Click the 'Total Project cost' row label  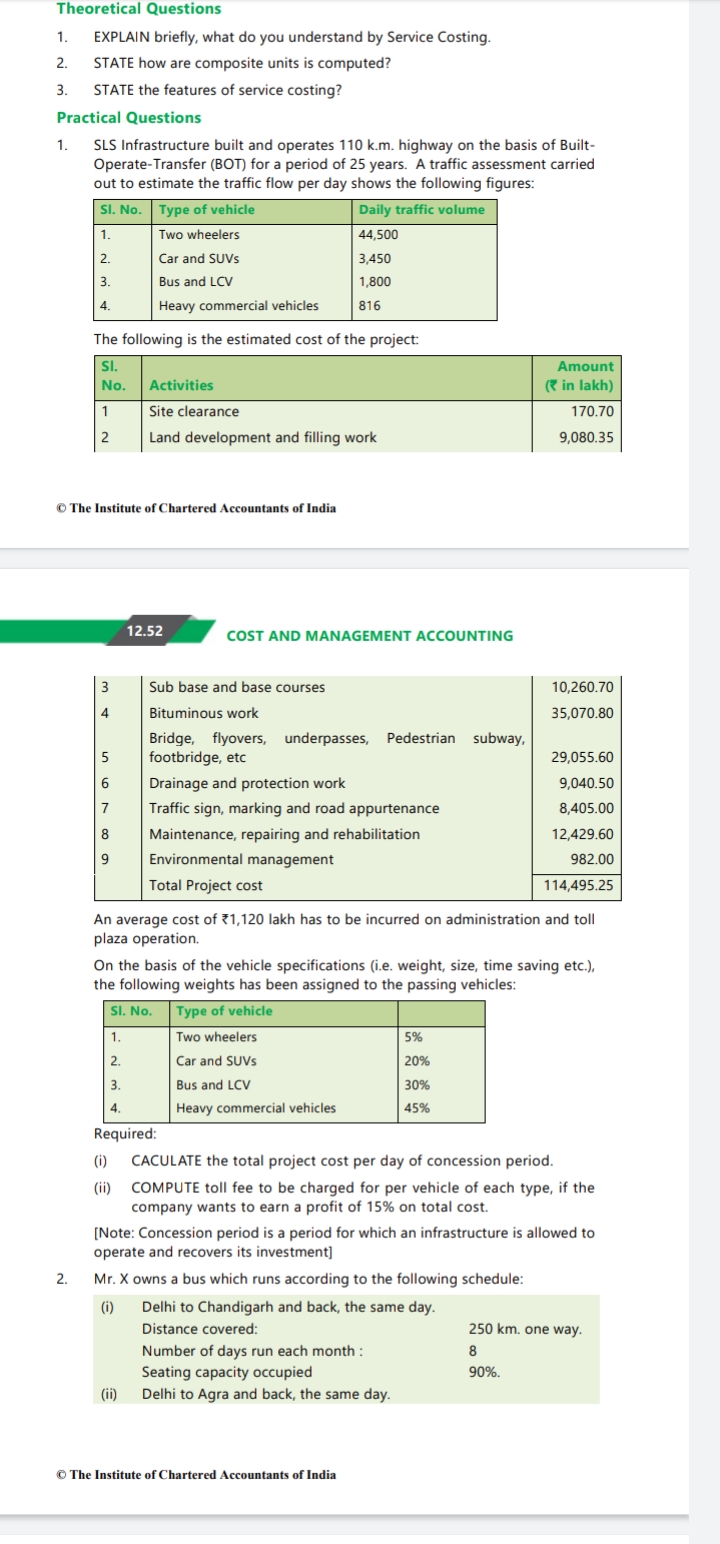coord(206,885)
